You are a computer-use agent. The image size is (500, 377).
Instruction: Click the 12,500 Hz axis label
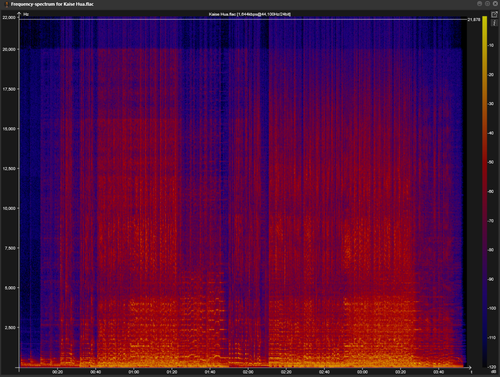(x=9, y=169)
